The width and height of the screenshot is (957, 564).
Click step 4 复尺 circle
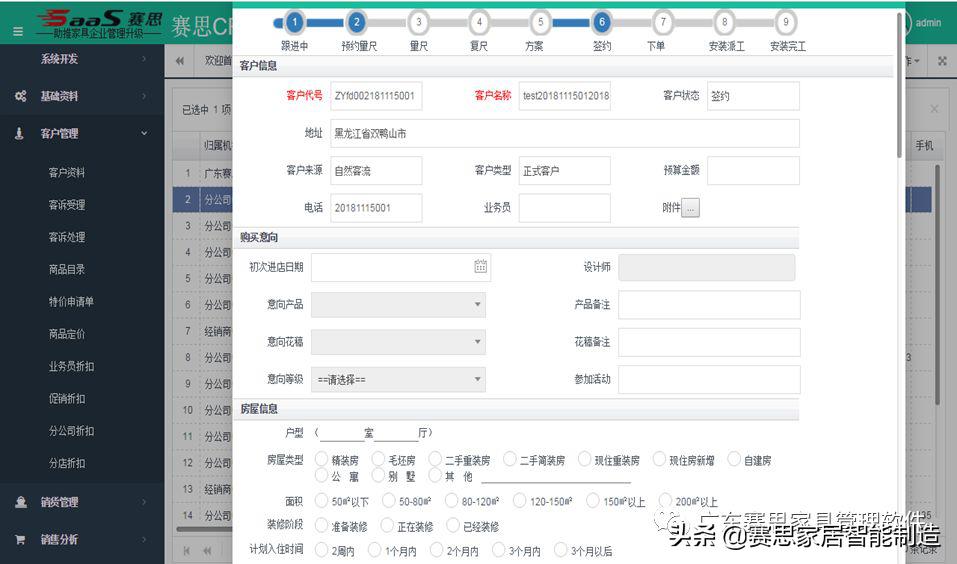pyautogui.click(x=479, y=23)
